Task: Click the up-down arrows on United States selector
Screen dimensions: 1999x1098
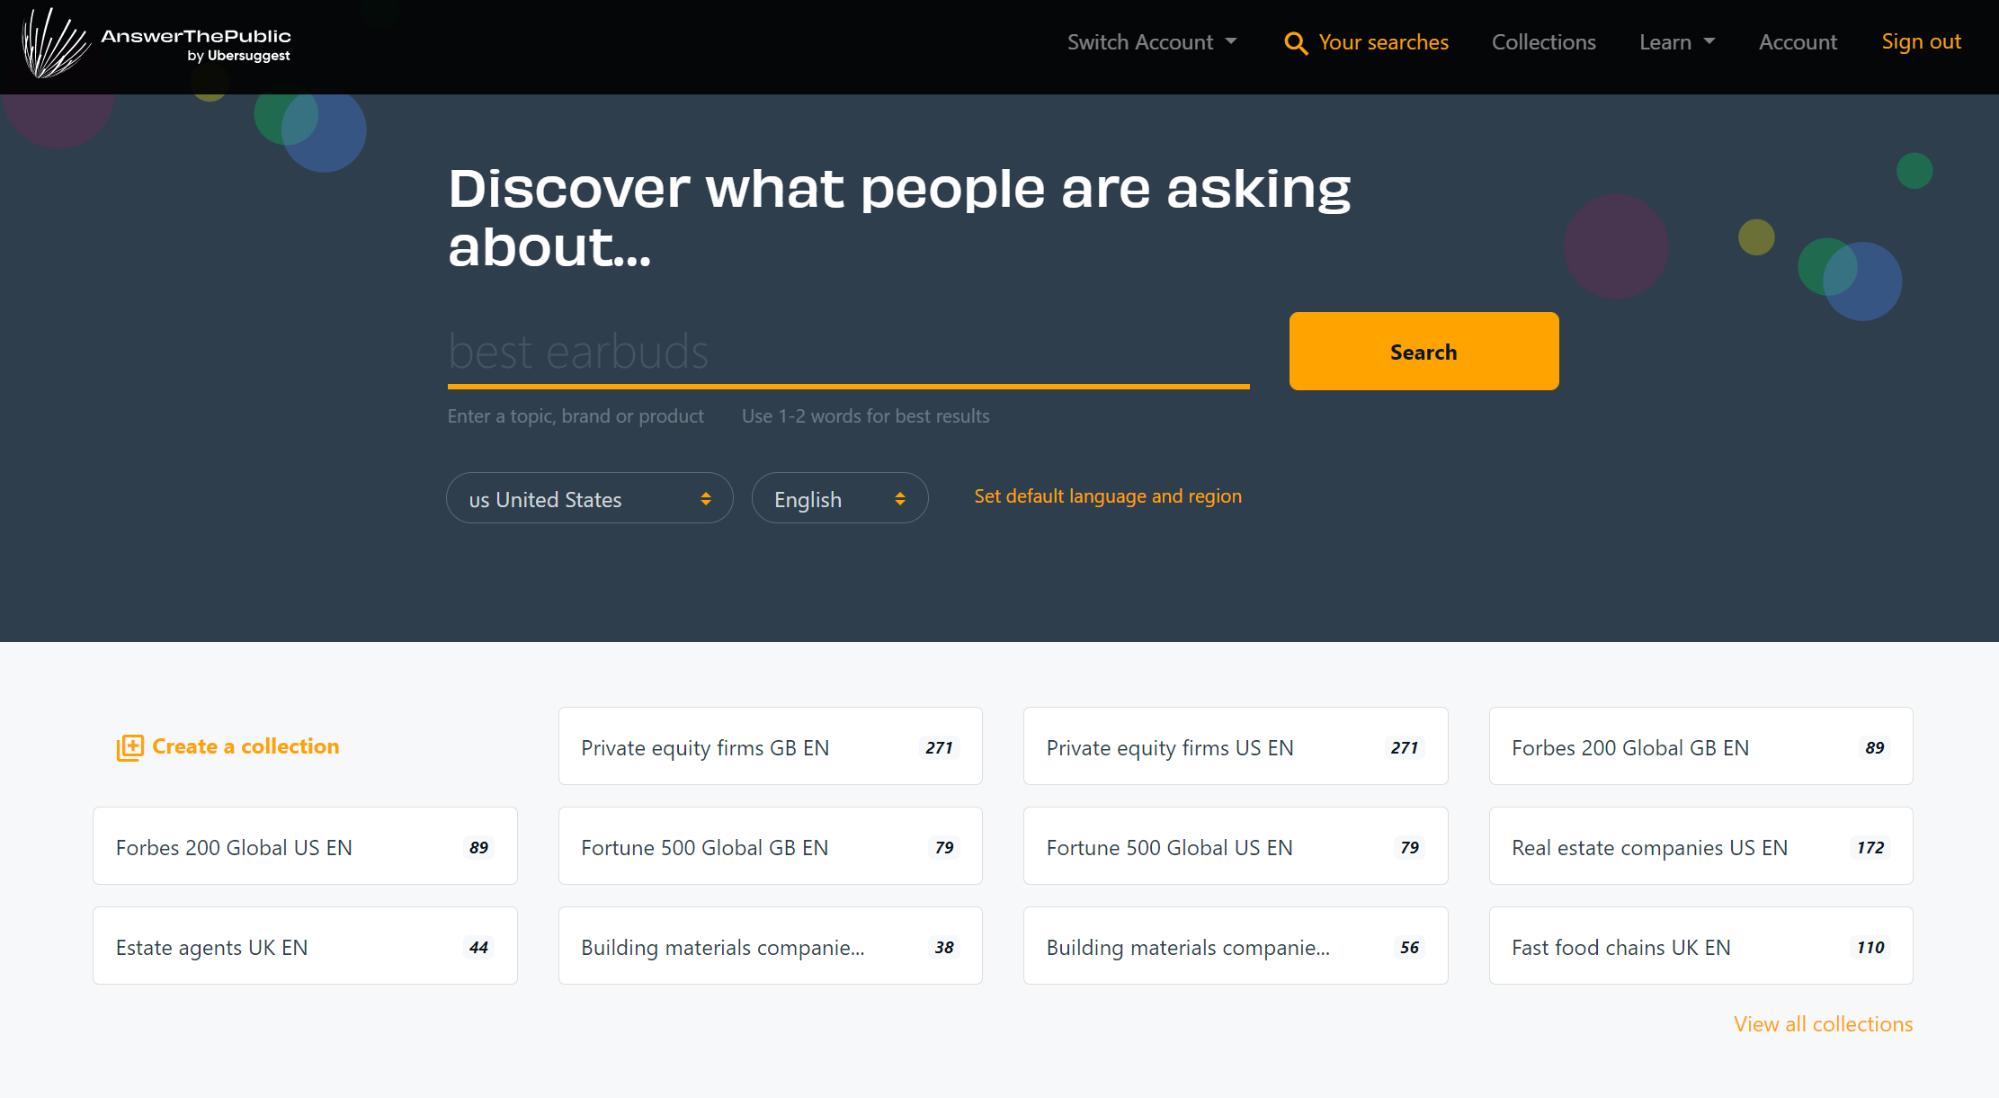Action: [x=707, y=498]
